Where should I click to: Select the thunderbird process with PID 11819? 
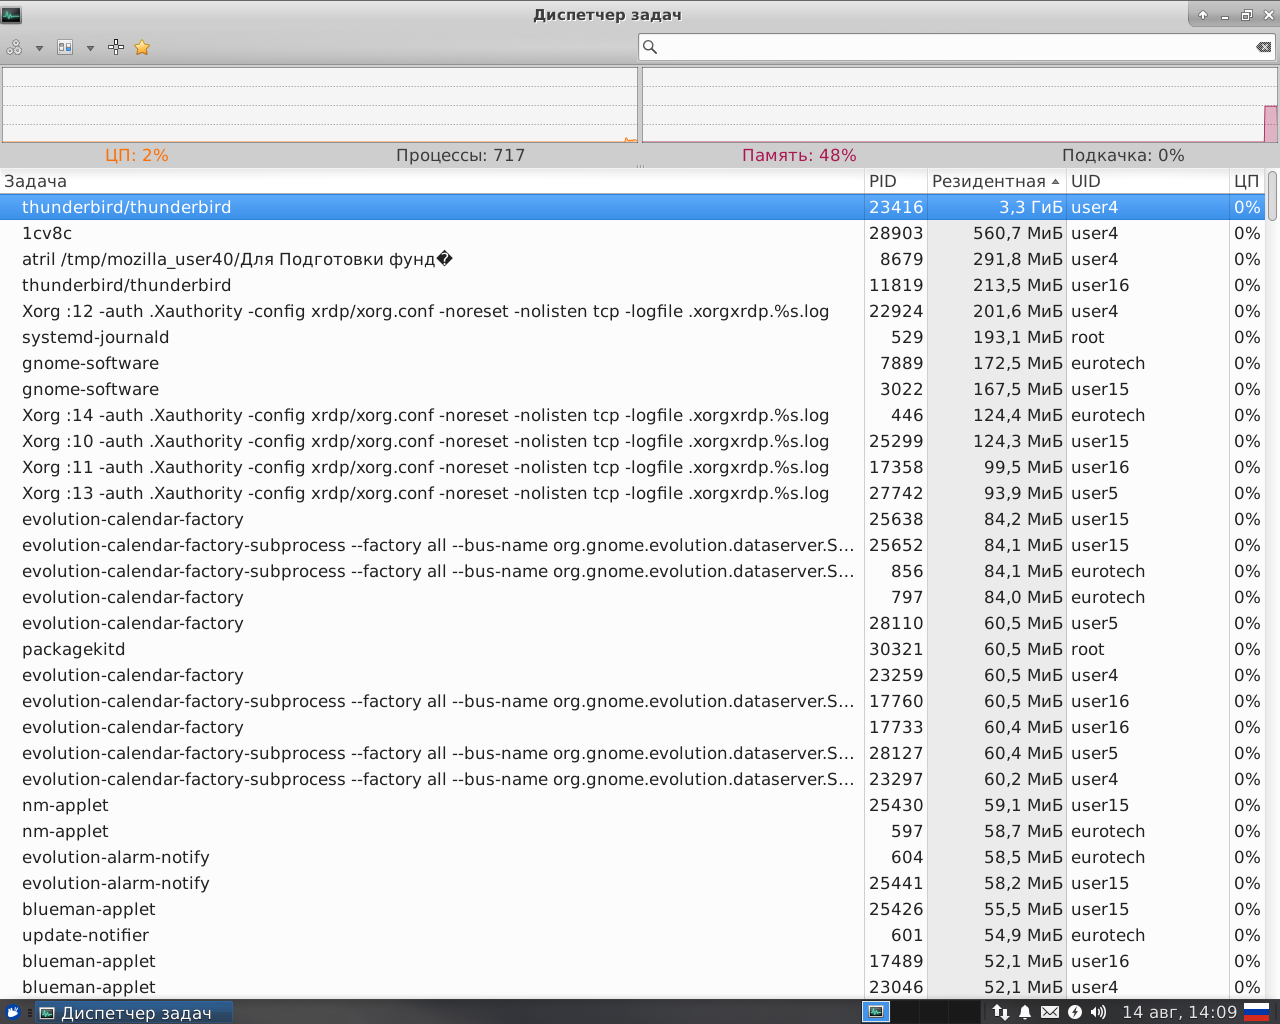click(632, 285)
